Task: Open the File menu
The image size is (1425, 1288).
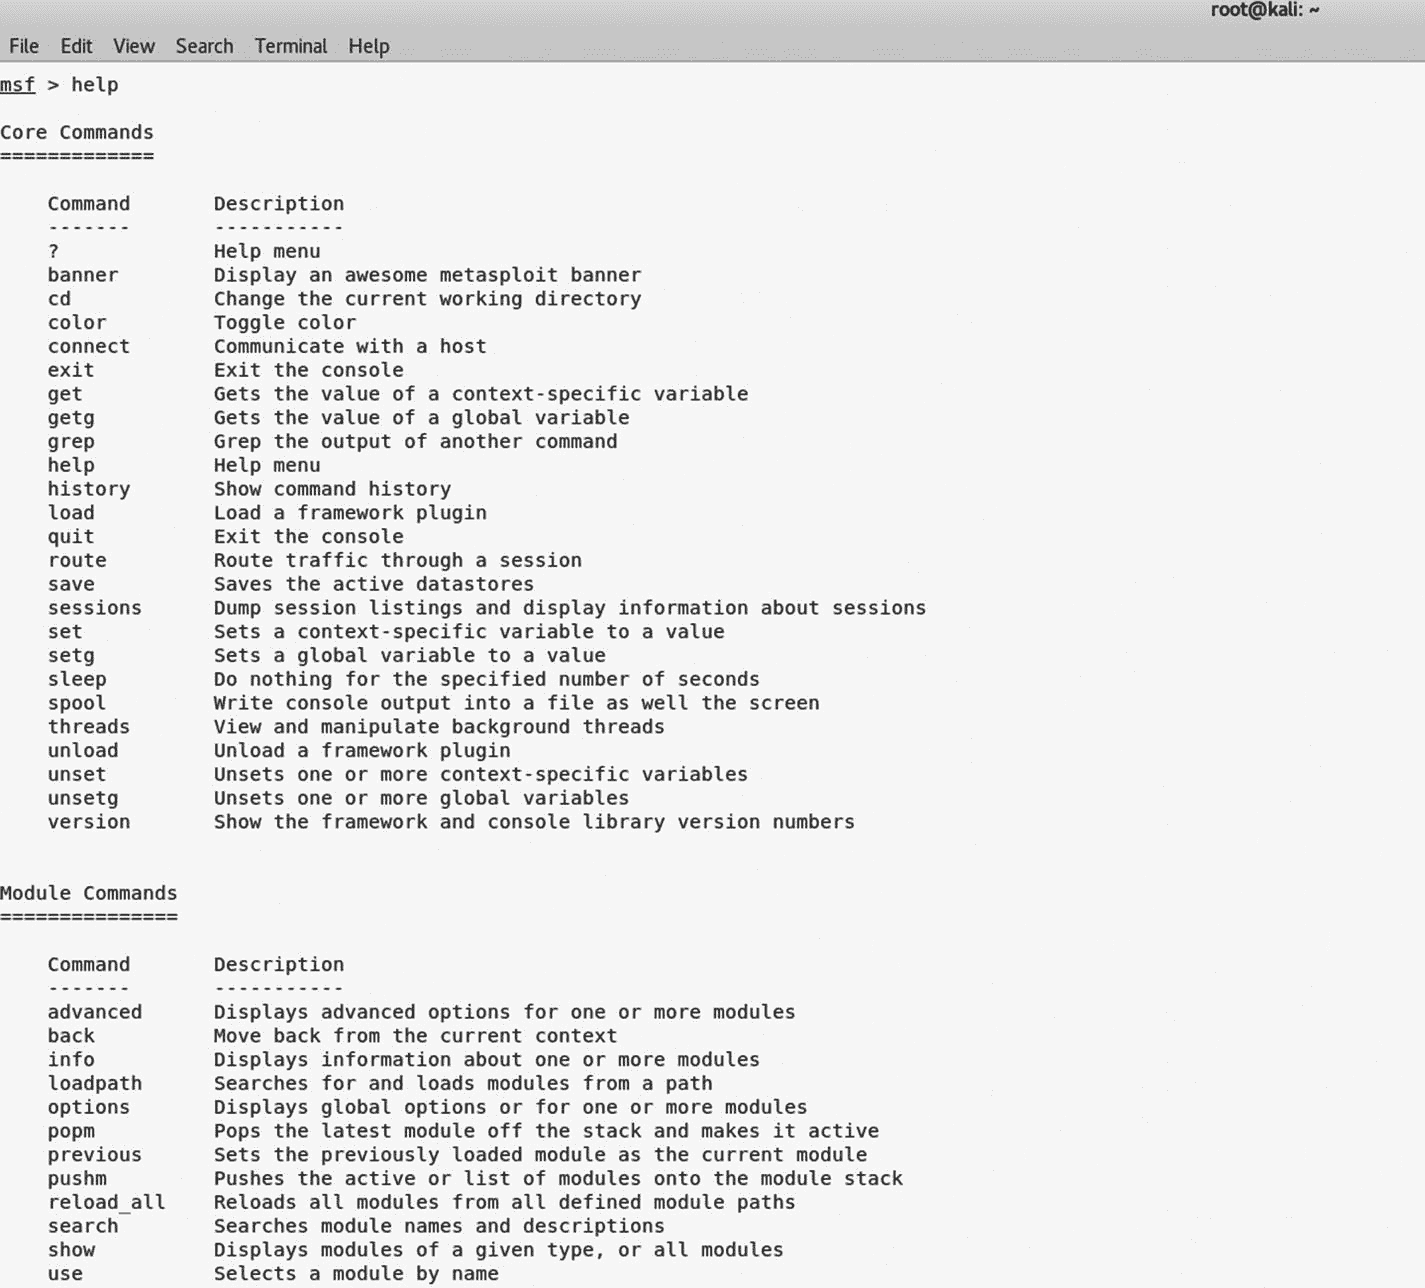Action: point(24,46)
